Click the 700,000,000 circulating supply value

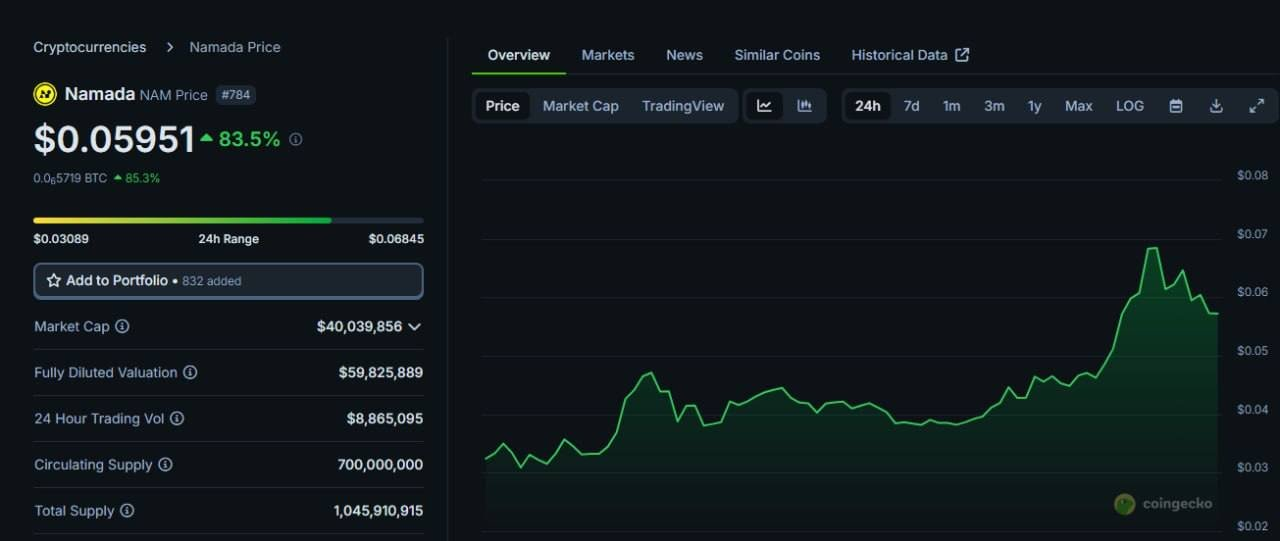(x=380, y=464)
